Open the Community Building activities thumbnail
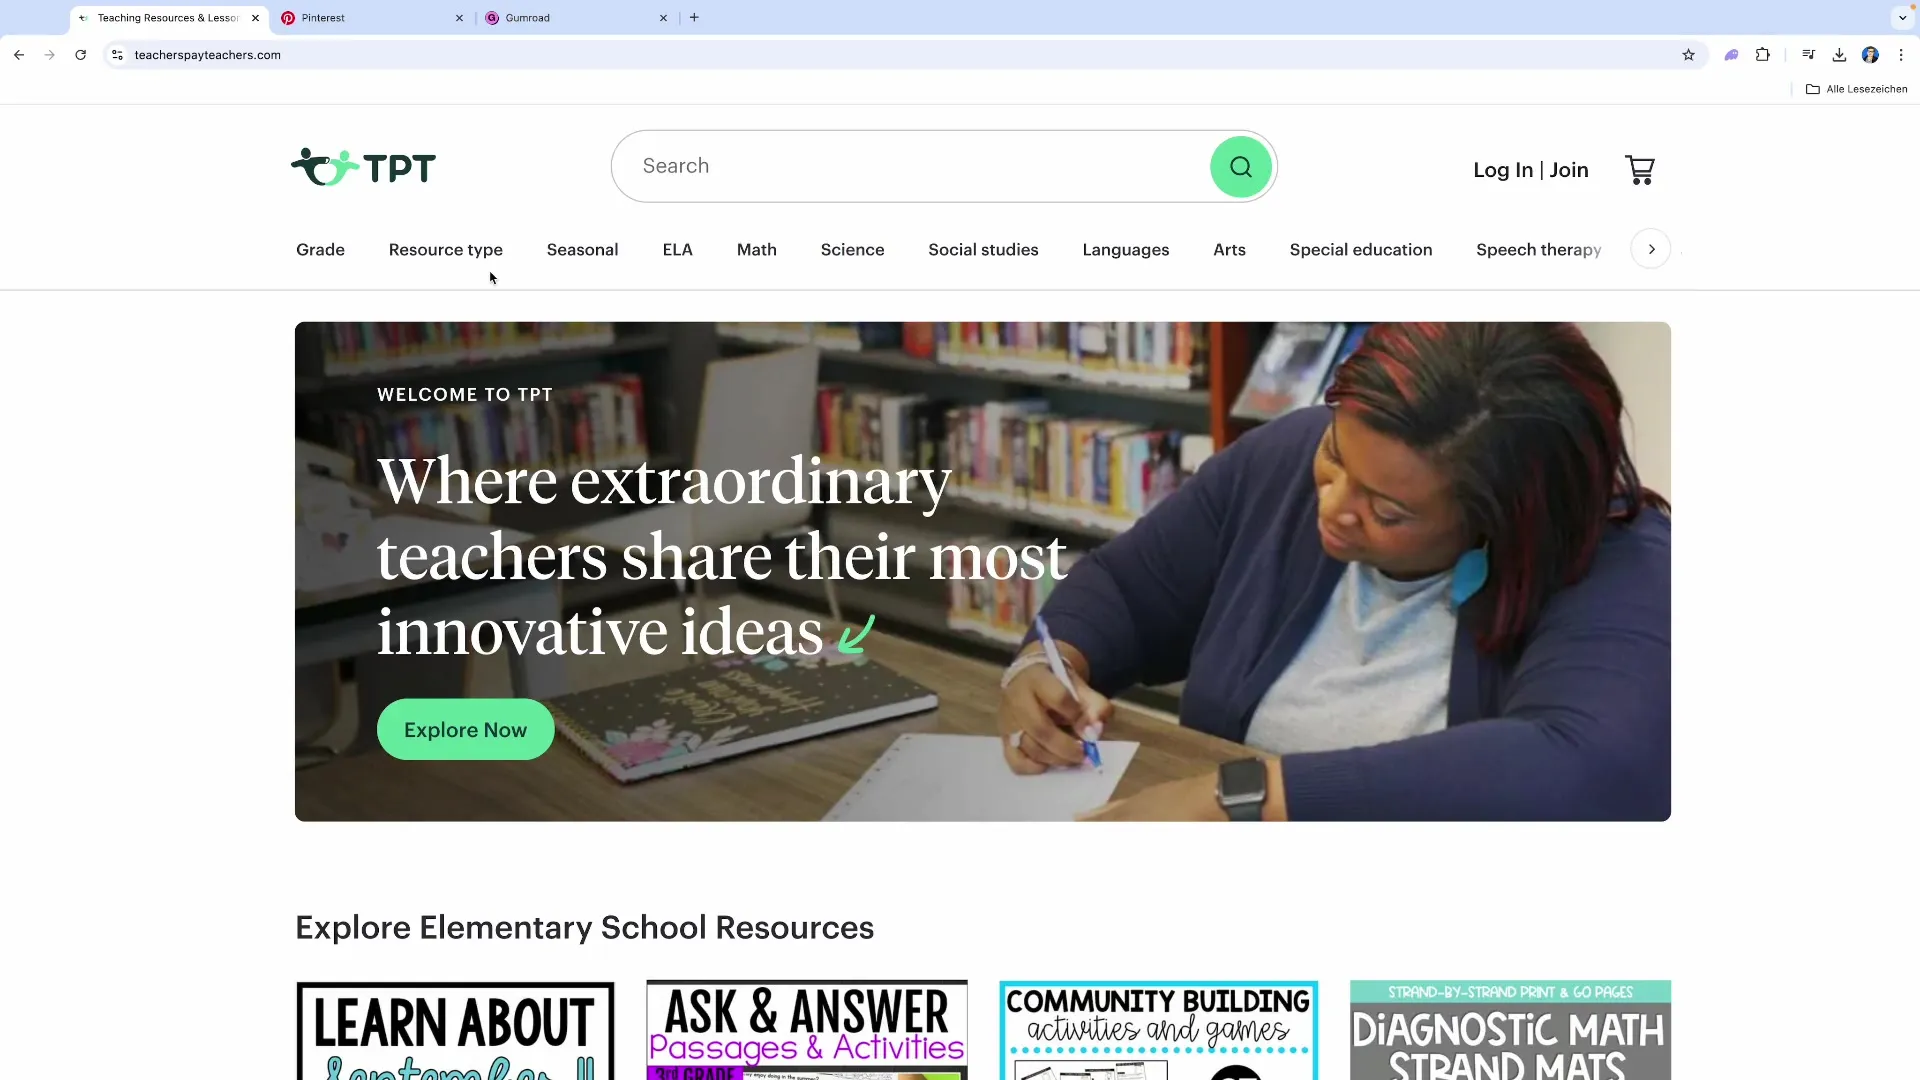Viewport: 1920px width, 1080px height. [x=1158, y=1030]
